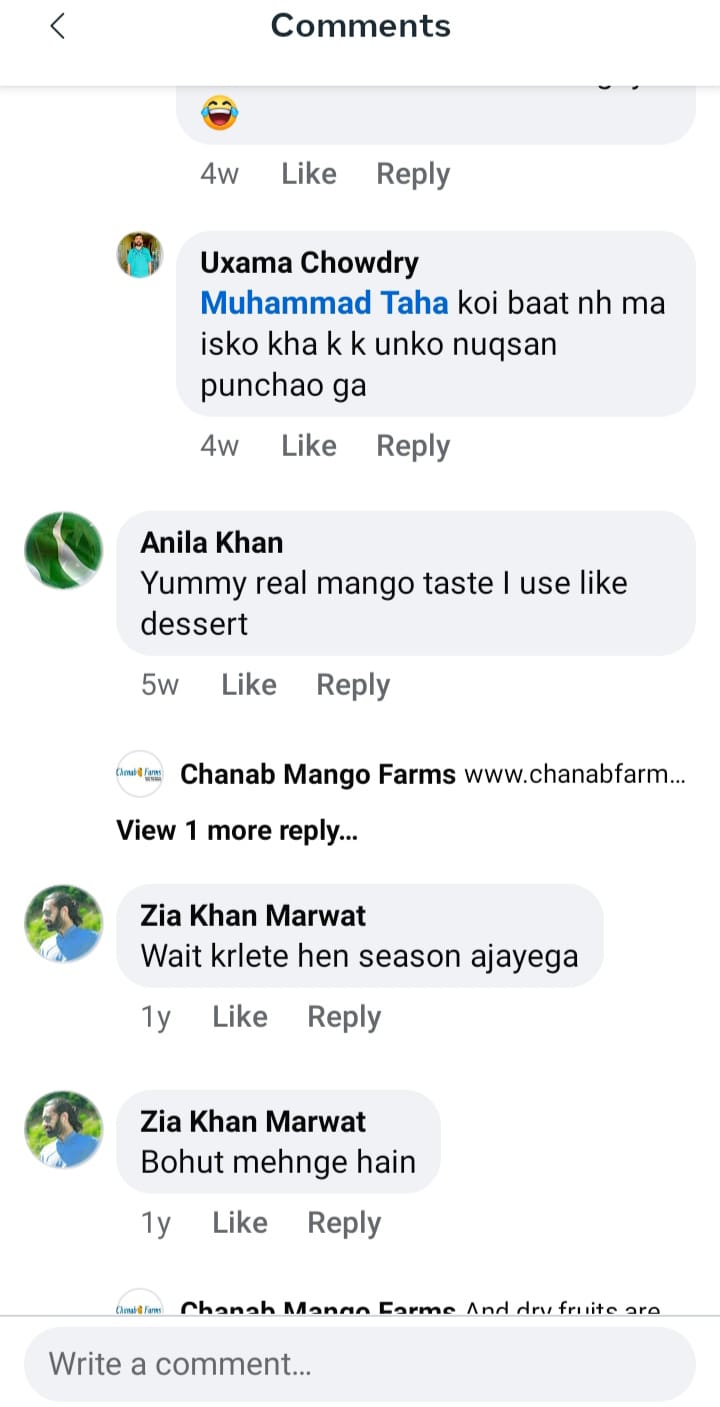Reply to Anila Khan's comment

coord(353,685)
